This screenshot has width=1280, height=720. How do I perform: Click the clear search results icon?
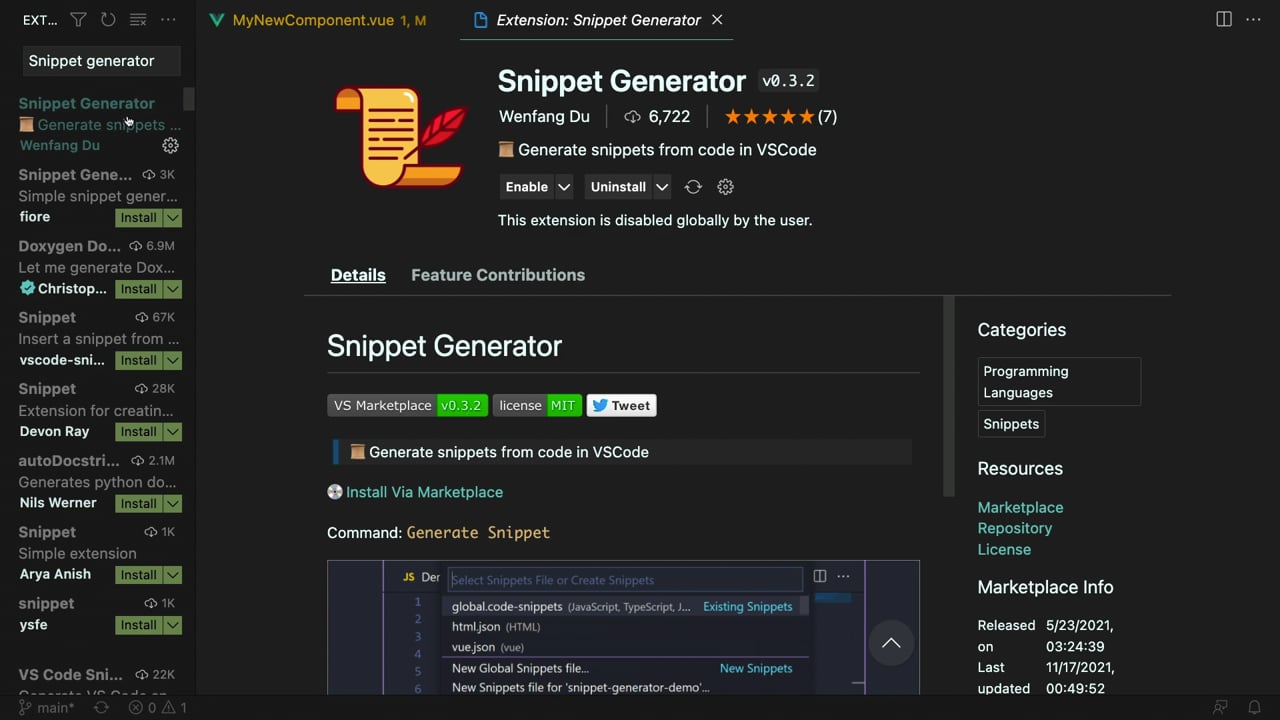pos(138,20)
